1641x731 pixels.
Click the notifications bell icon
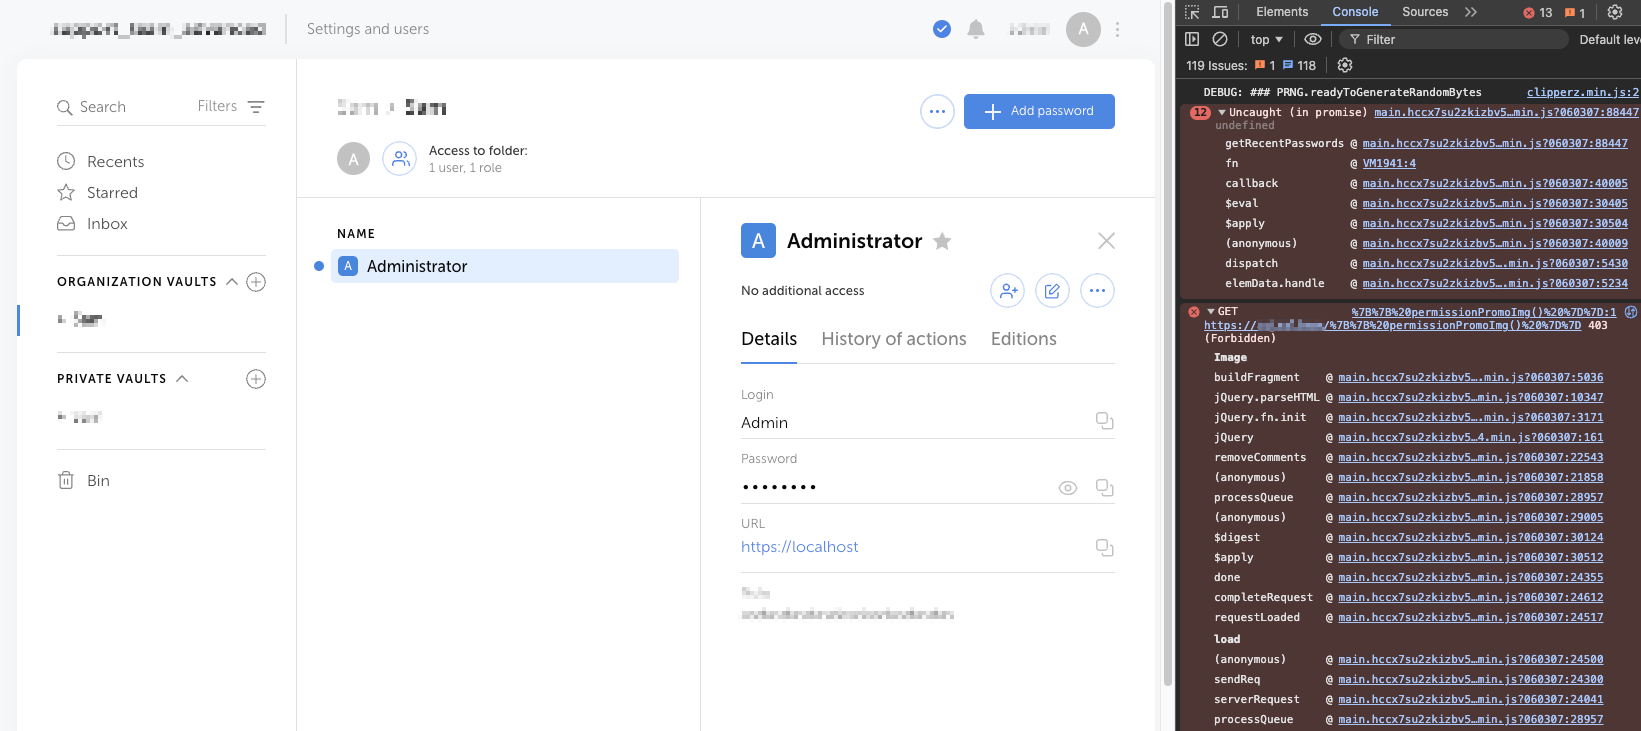click(x=976, y=29)
